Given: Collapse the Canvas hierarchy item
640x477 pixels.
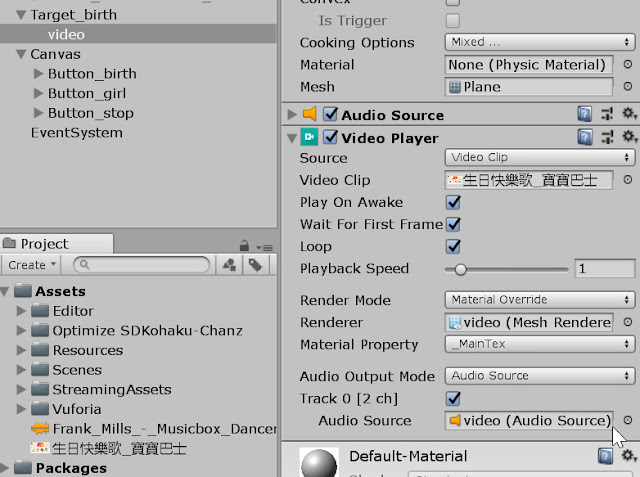Looking at the screenshot, I should pyautogui.click(x=21, y=55).
